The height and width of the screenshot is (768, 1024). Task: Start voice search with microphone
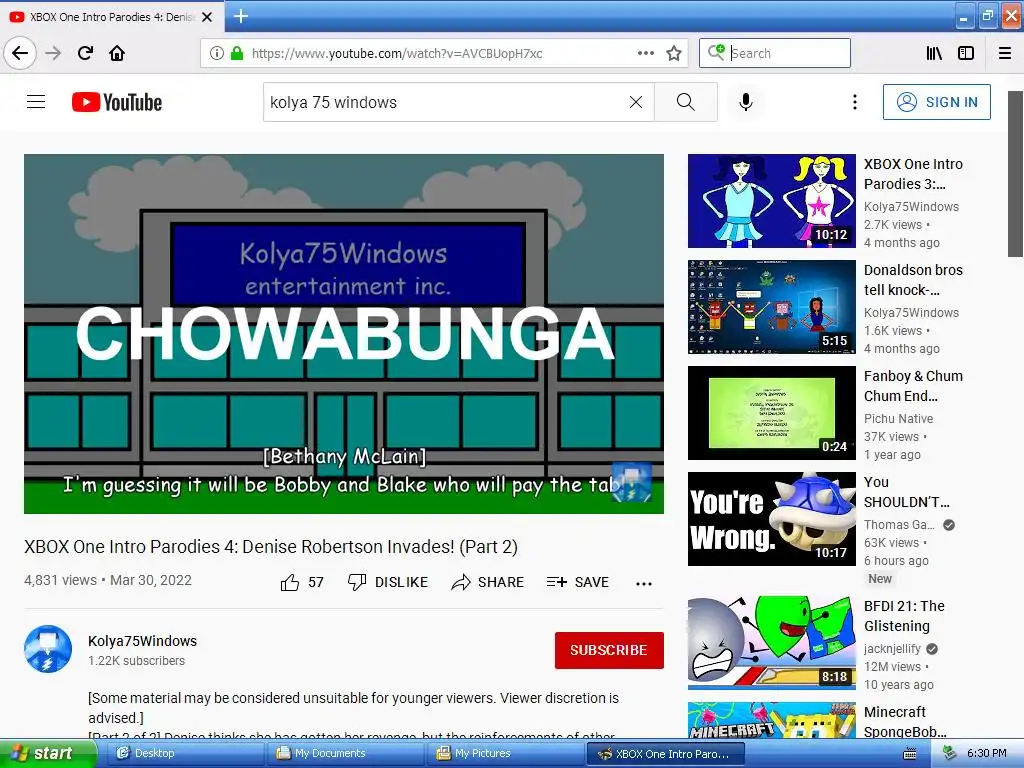click(x=746, y=102)
